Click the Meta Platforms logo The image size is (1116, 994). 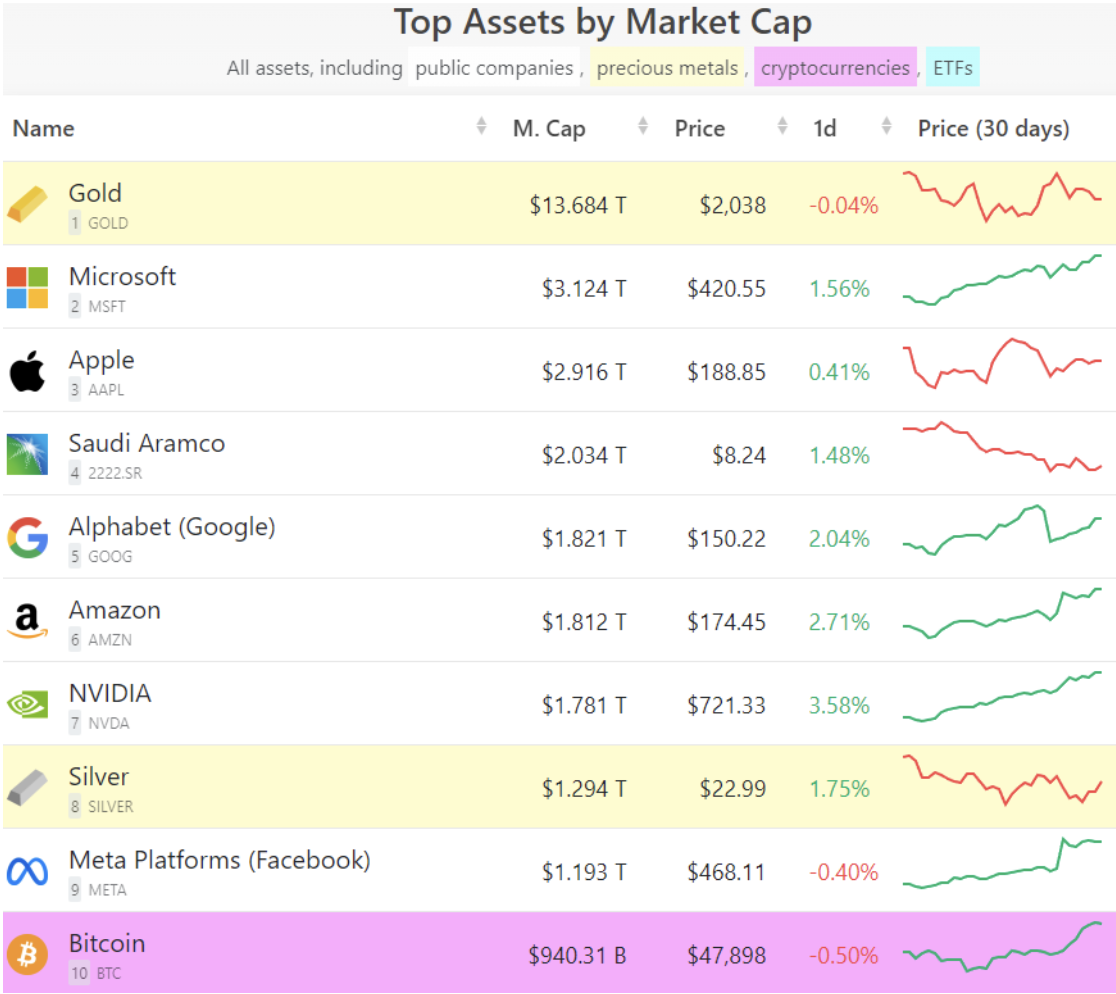[28, 871]
